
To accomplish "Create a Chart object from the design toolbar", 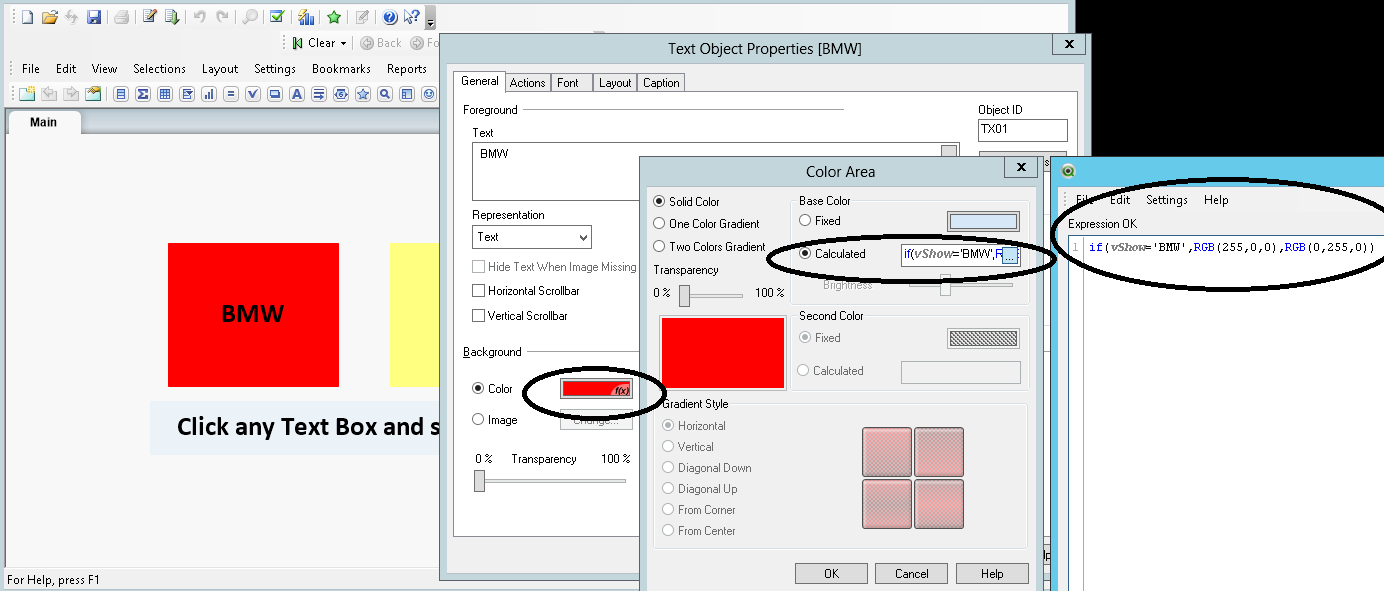I will tap(209, 94).
